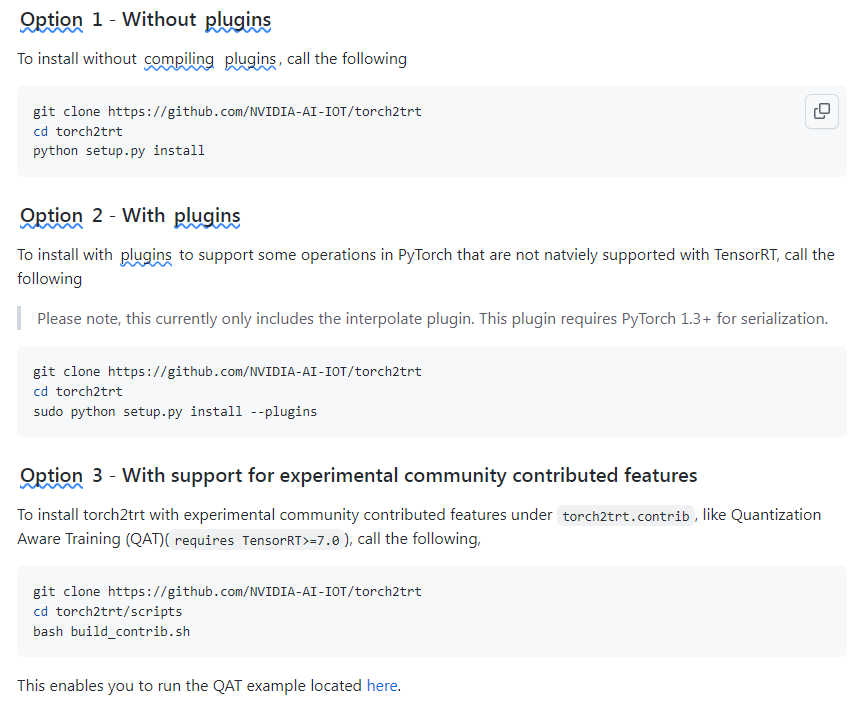
Task: Click the git clone URL in Option 3
Action: [x=264, y=591]
